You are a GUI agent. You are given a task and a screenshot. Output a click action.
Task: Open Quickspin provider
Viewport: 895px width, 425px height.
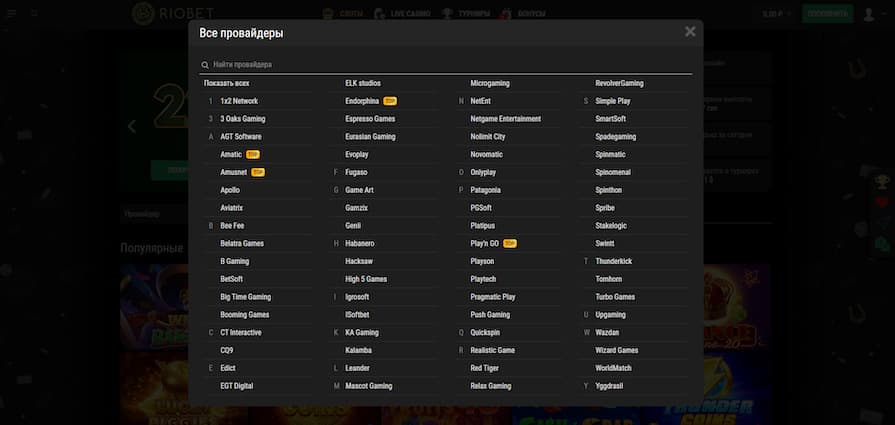[x=485, y=333]
